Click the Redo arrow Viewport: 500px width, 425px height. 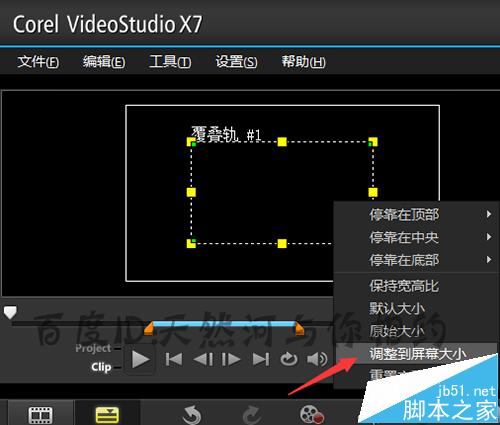[x=252, y=415]
